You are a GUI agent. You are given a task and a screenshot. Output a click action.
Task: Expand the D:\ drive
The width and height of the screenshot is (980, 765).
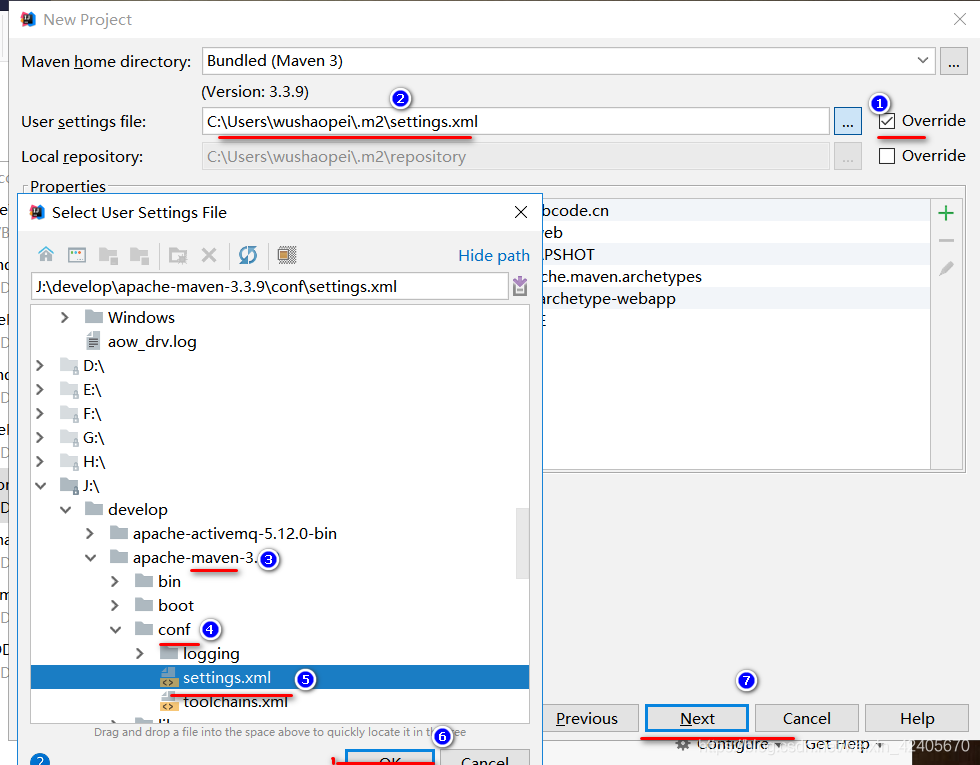pos(40,366)
